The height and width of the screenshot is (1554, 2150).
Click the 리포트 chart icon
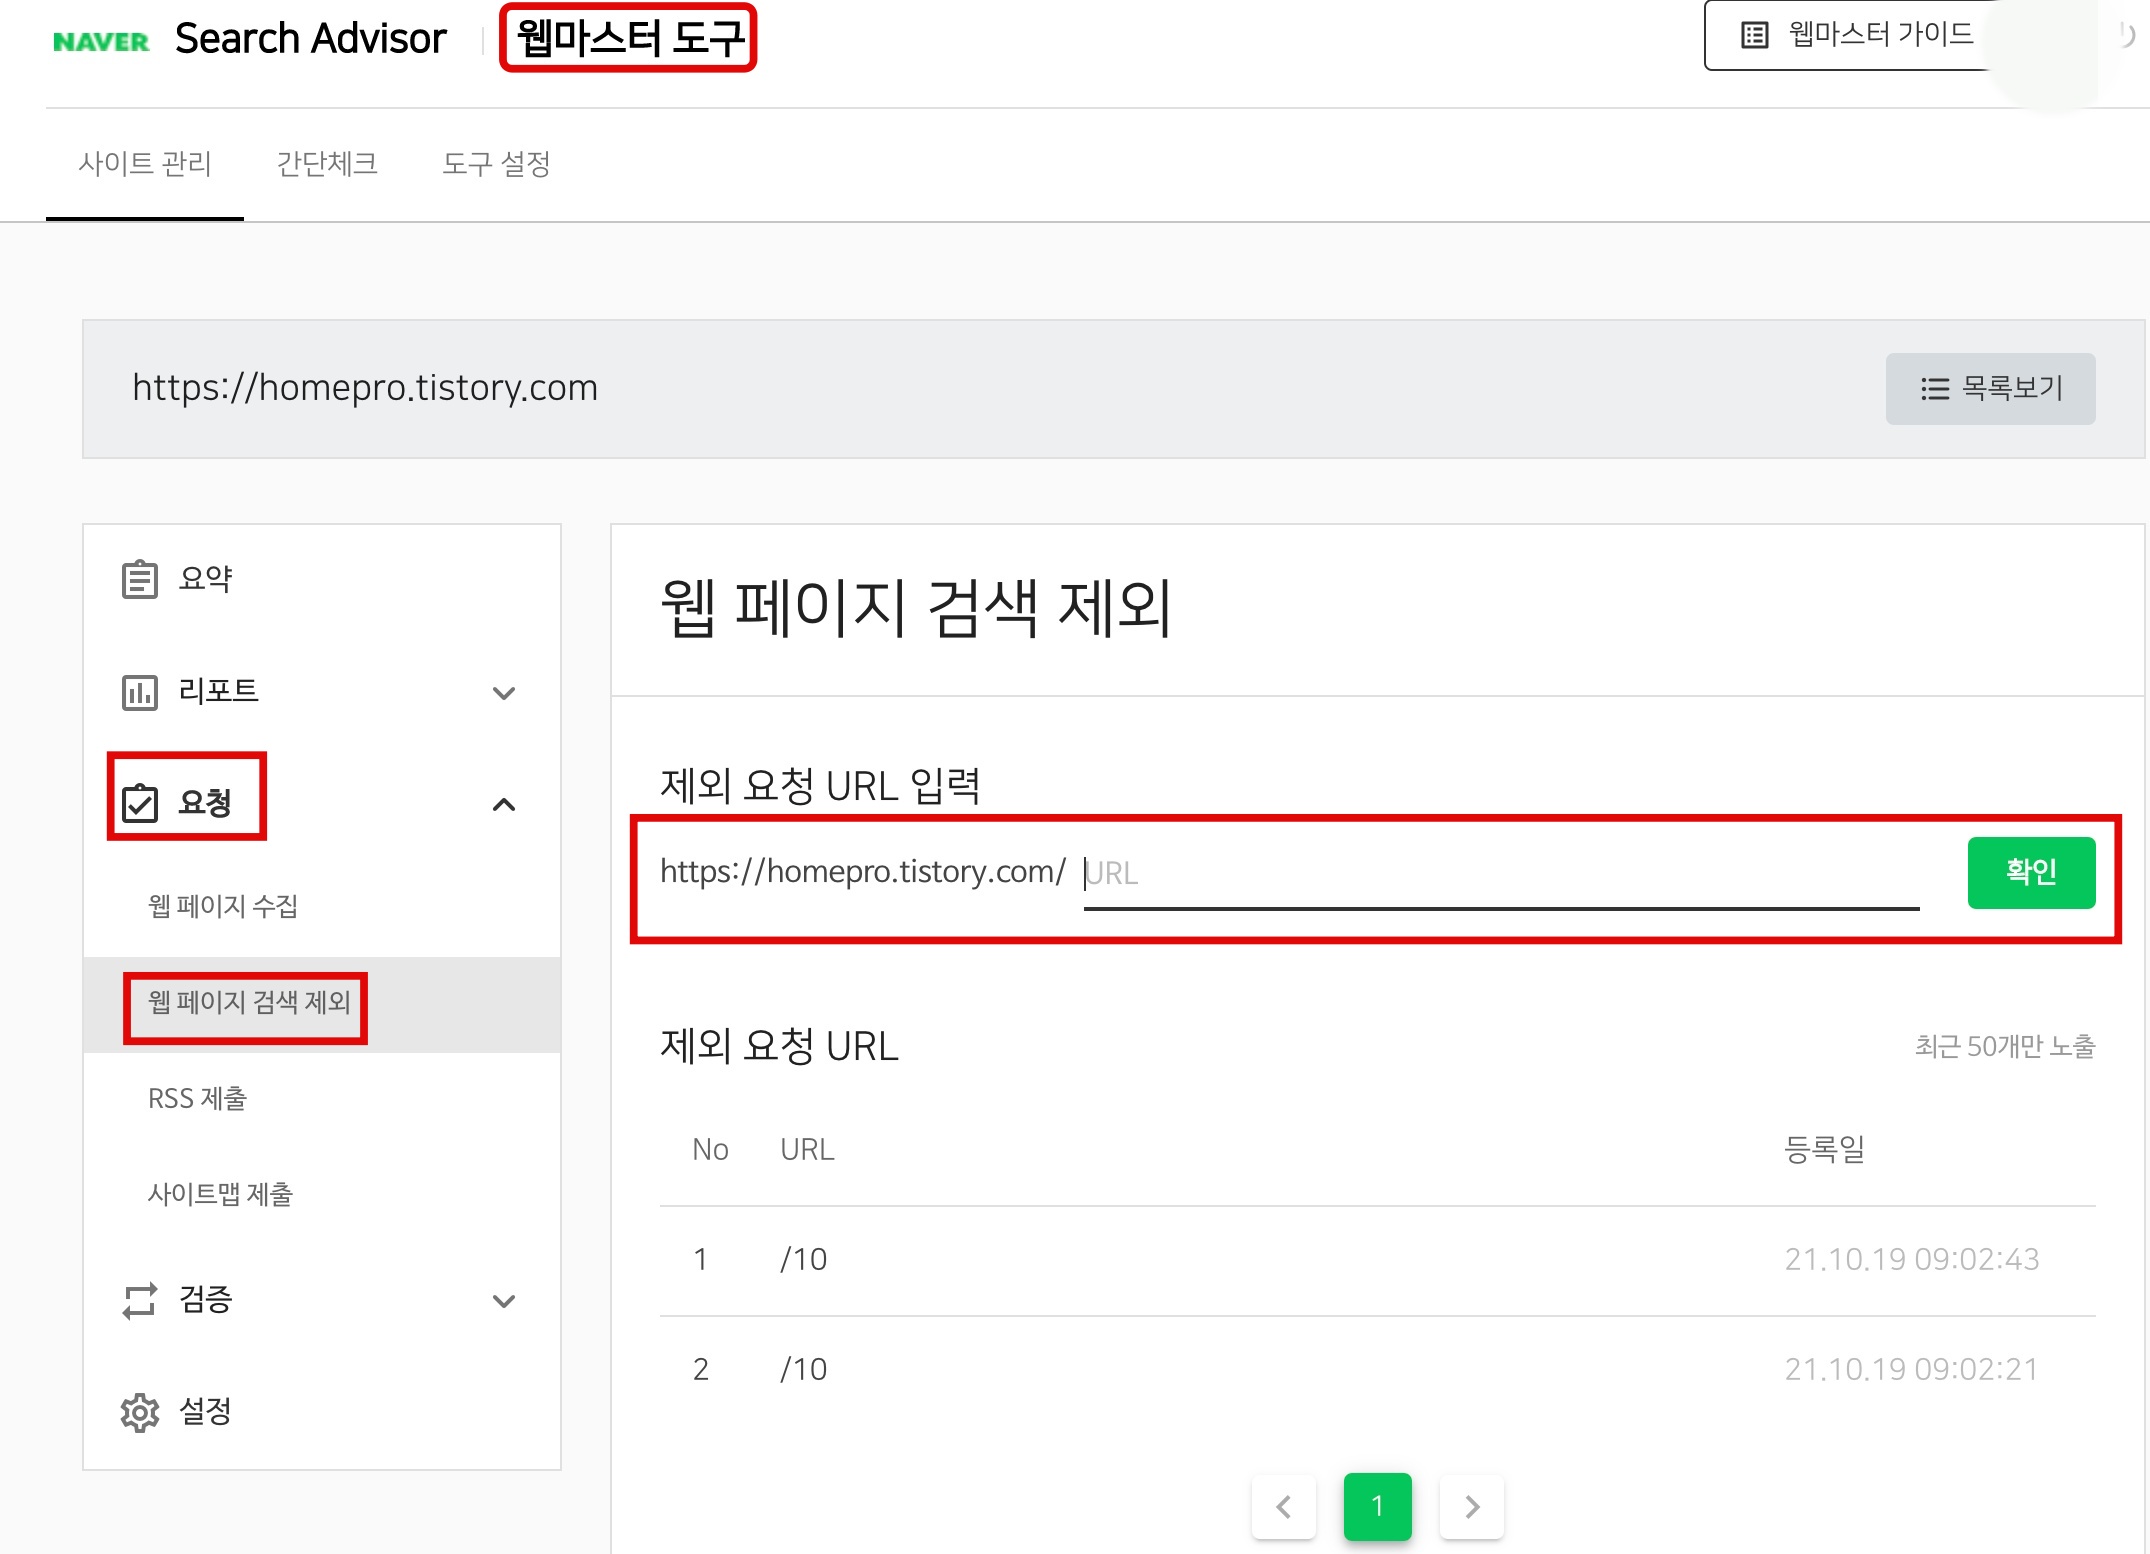(140, 692)
